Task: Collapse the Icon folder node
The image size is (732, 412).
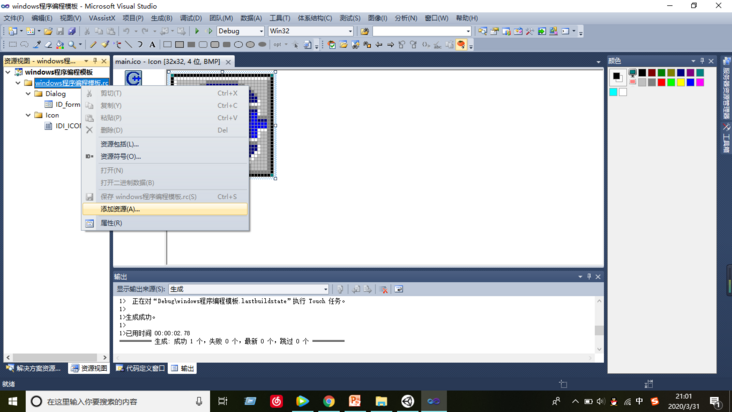Action: click(28, 115)
